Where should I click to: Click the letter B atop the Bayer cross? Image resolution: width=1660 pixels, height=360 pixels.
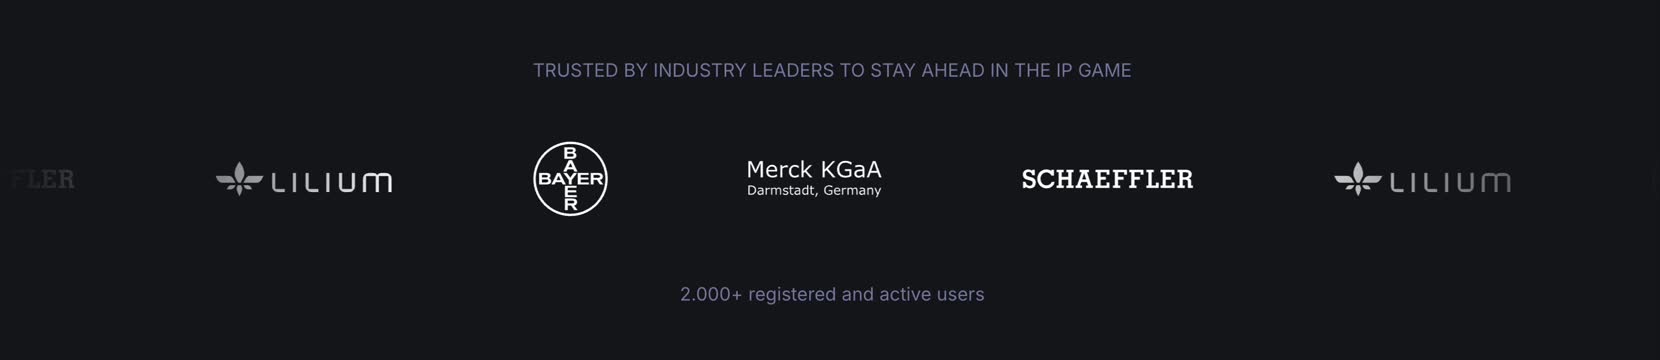(x=570, y=153)
